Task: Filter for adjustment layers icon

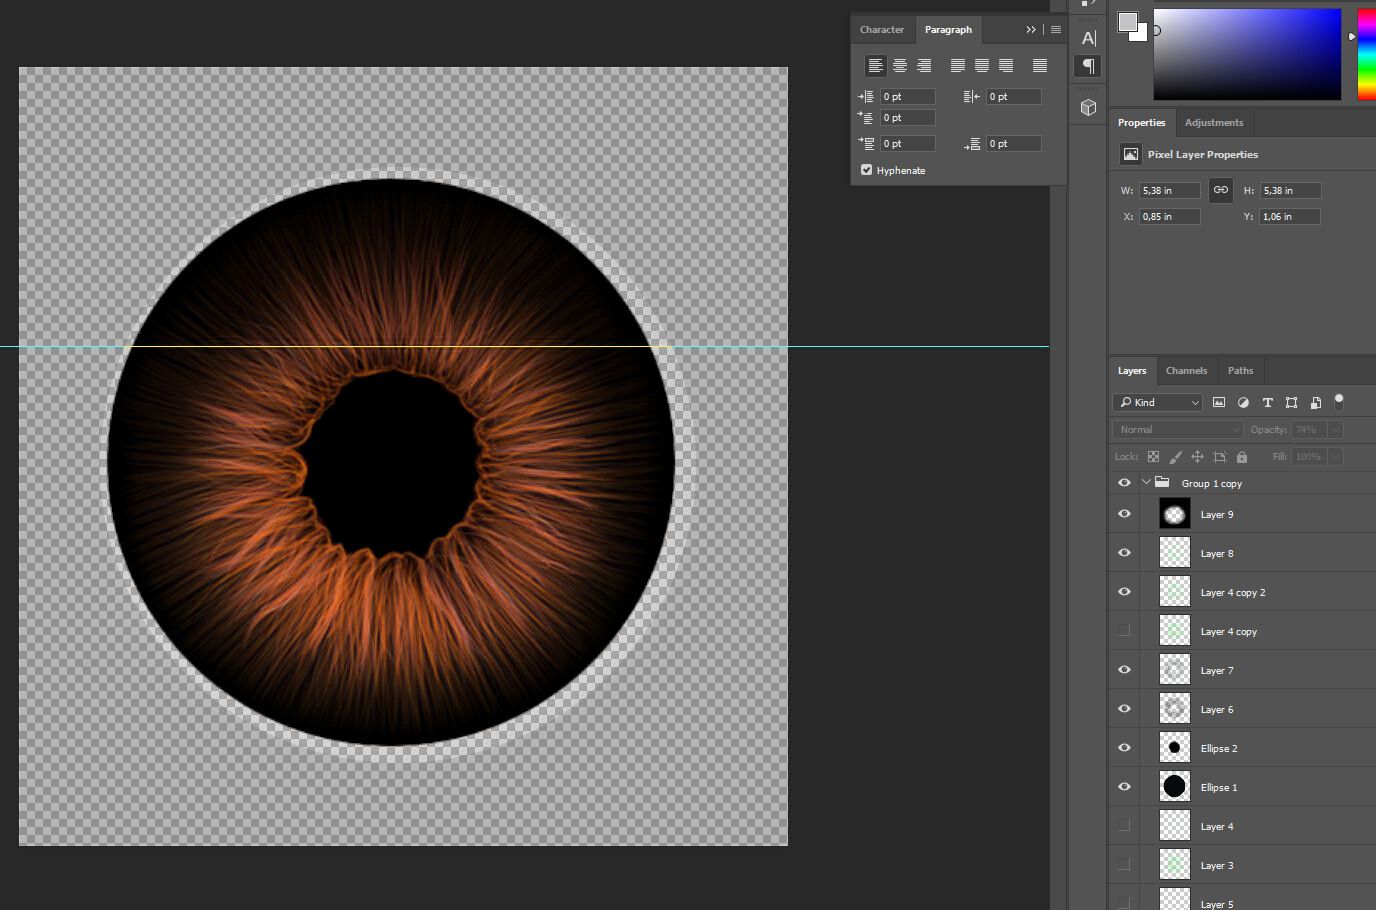Action: (1243, 402)
